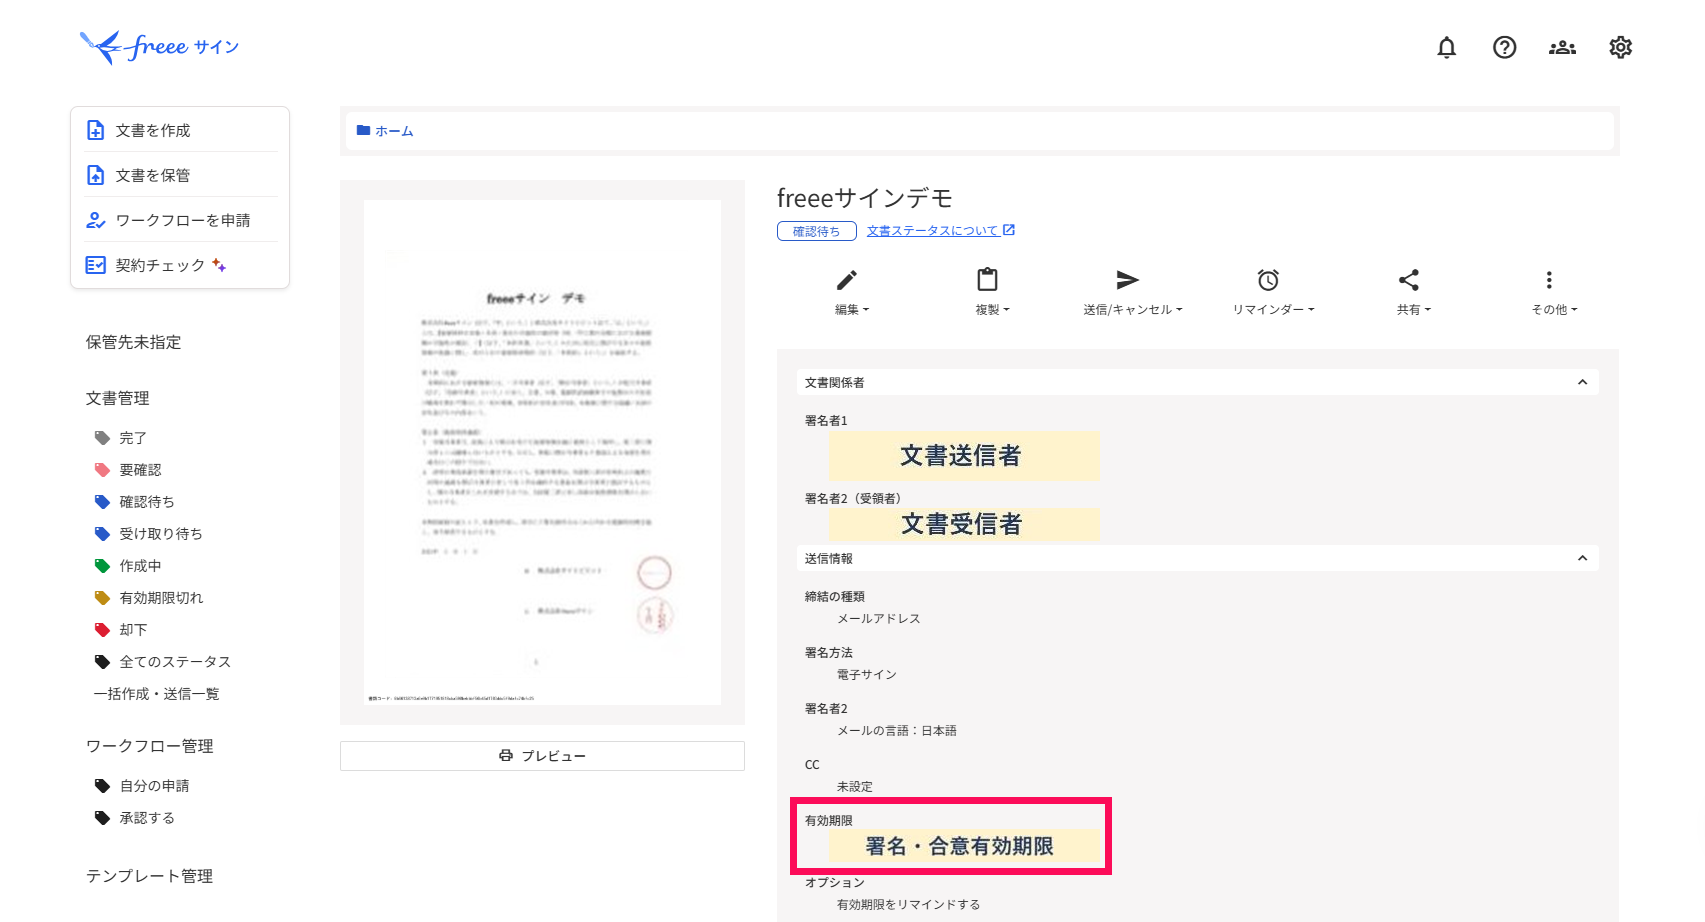The image size is (1705, 922).
Task: Click the 契約チェック checklist icon
Action: pyautogui.click(x=96, y=265)
